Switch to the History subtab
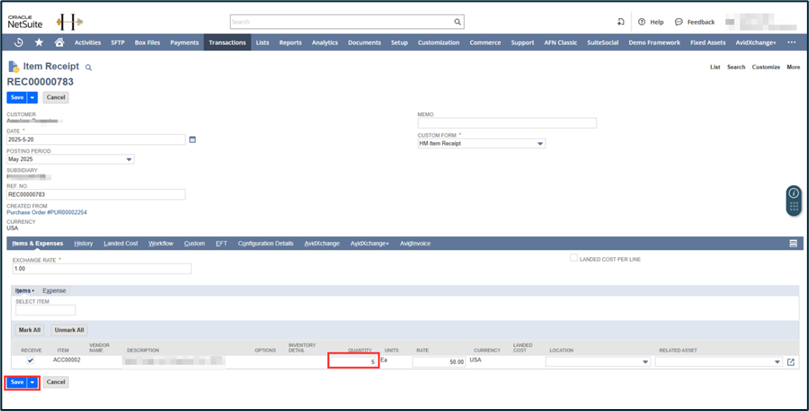This screenshot has width=809, height=411. 84,243
